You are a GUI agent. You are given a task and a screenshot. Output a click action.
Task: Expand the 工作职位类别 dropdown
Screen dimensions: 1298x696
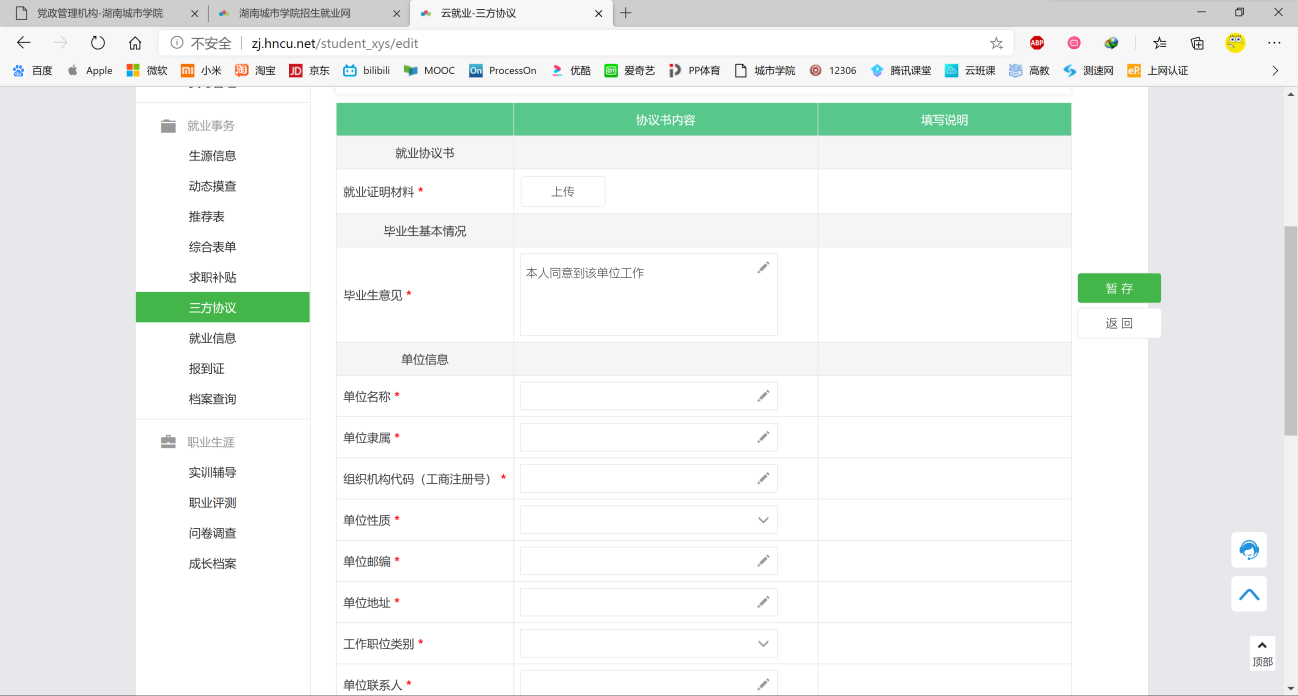point(648,644)
